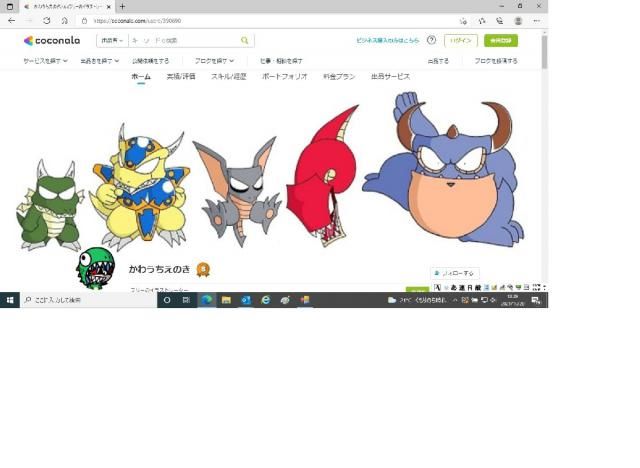
Task: Open Internet Explorer from taskbar
Action: pyautogui.click(x=266, y=300)
